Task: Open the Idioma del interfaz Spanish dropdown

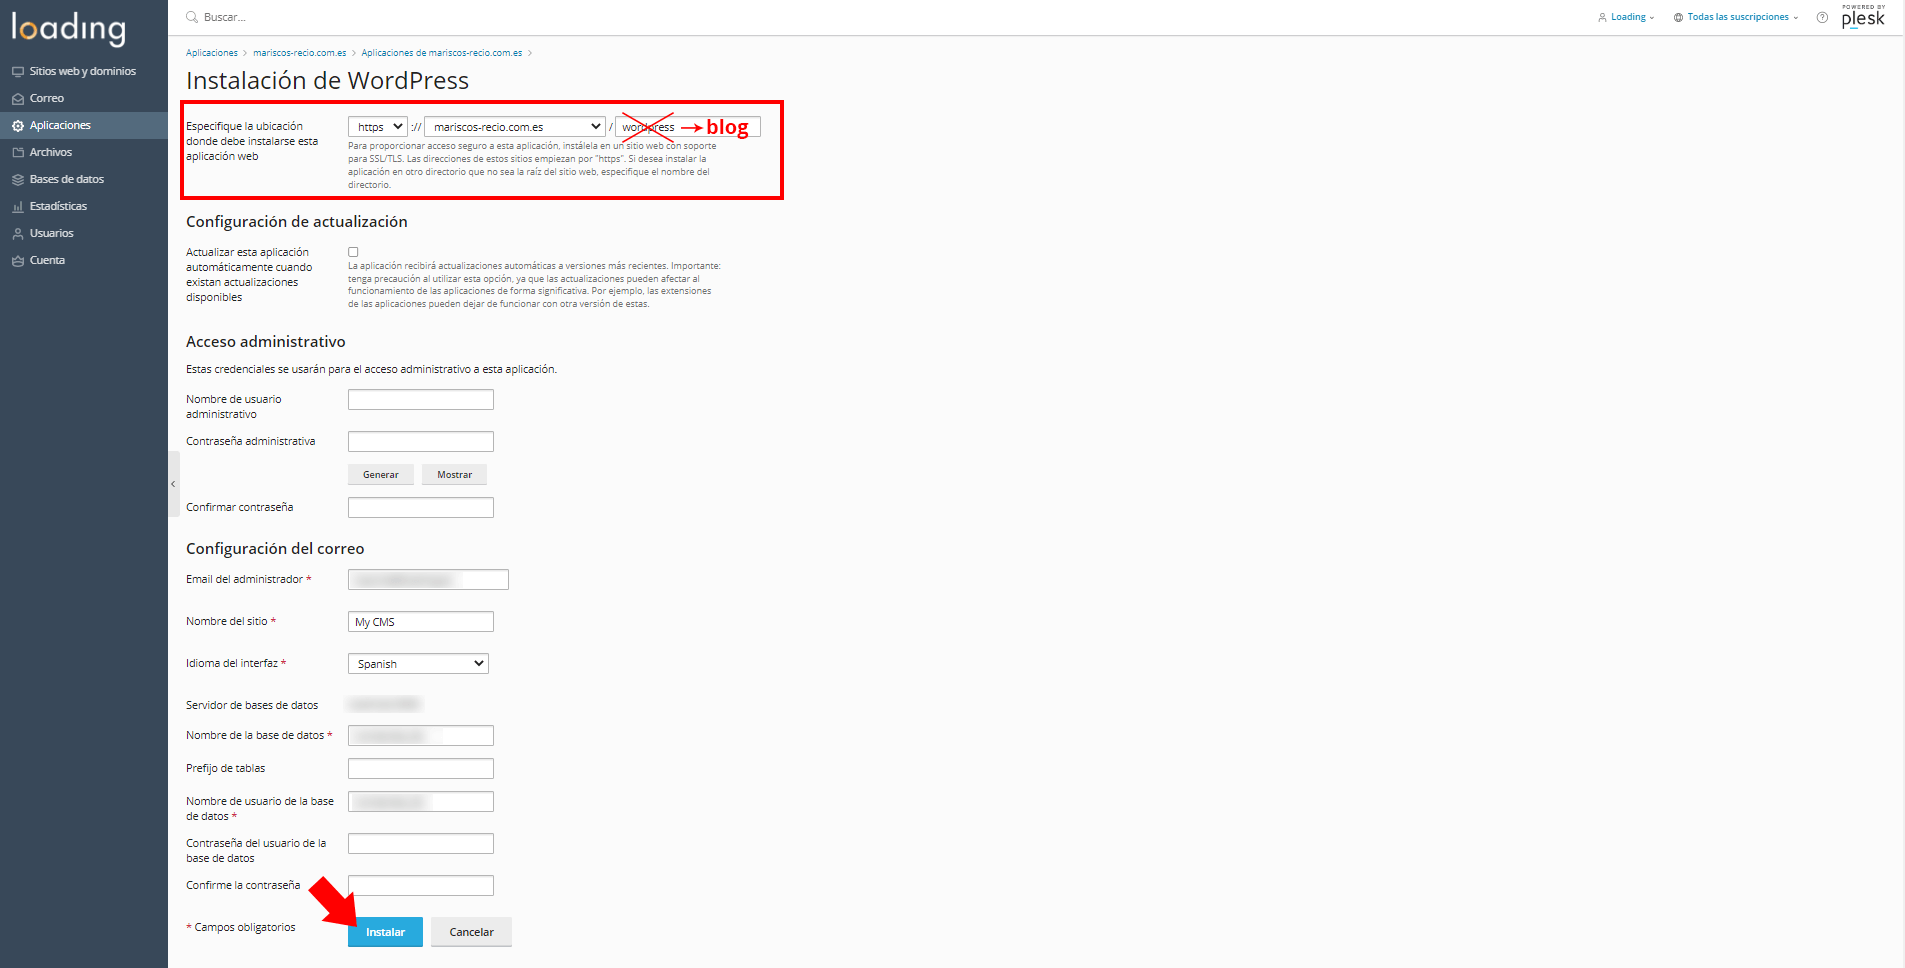Action: click(418, 664)
